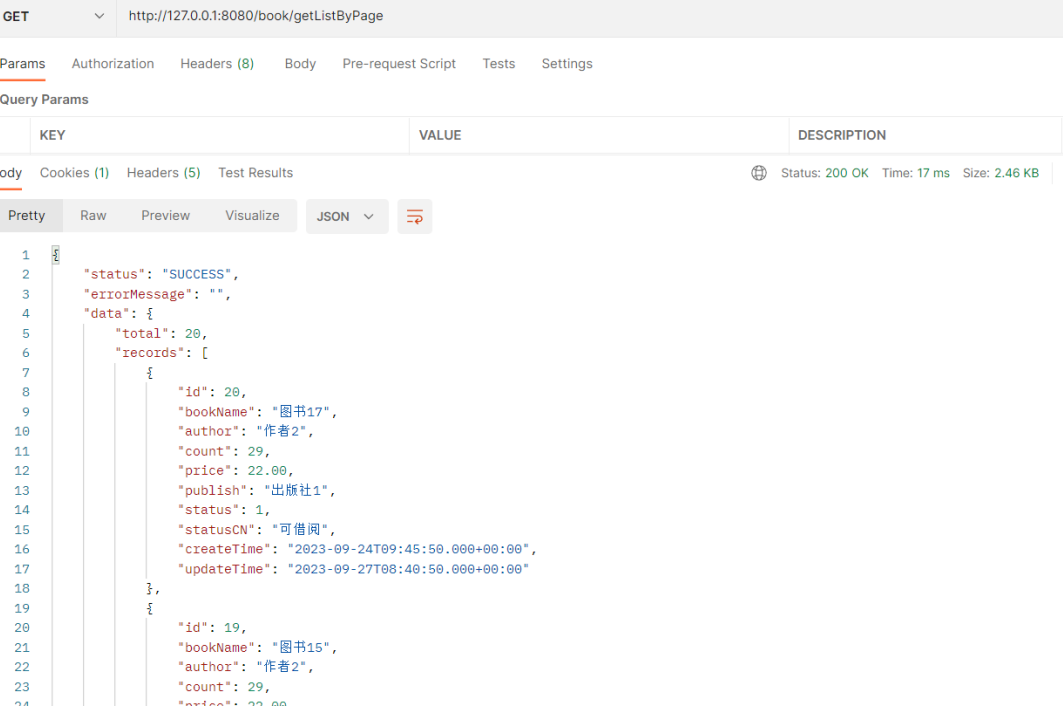Click the bookName value "图书15"

[x=301, y=648]
